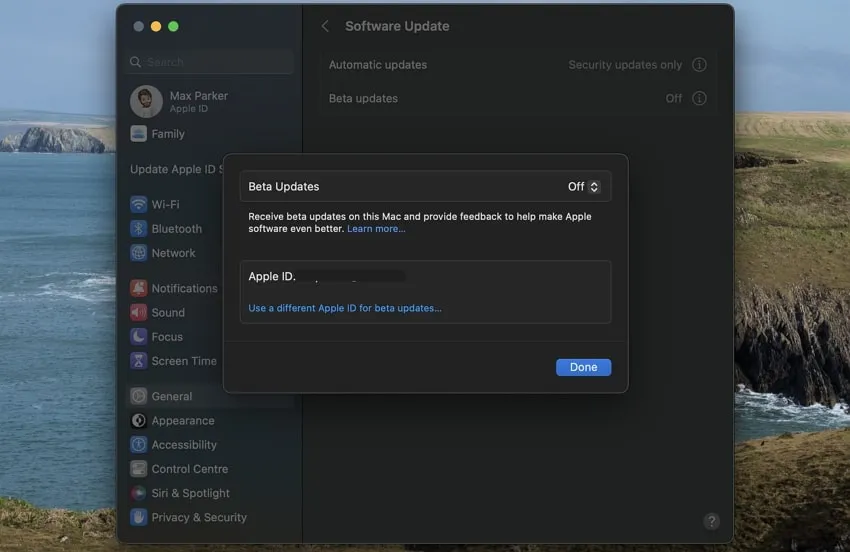Click the info icon beside Automatic updates

click(699, 65)
